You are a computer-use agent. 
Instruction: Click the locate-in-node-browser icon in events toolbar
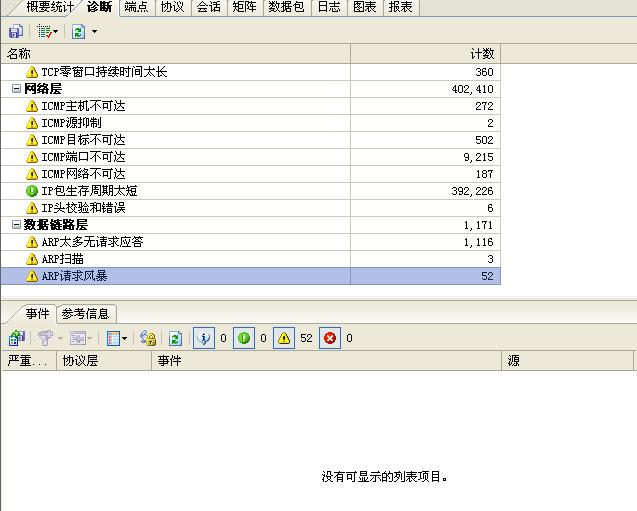tap(17, 338)
